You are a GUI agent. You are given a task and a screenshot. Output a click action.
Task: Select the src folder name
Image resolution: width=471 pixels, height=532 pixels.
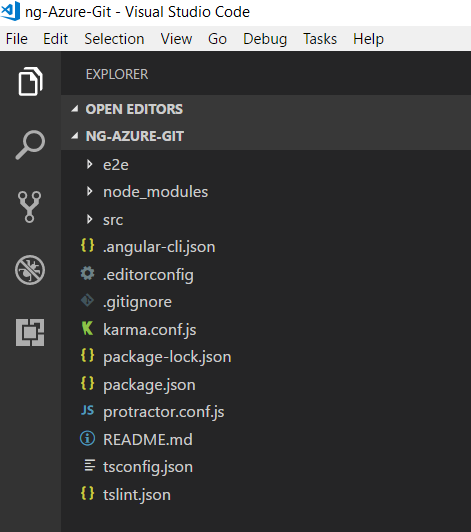[113, 220]
